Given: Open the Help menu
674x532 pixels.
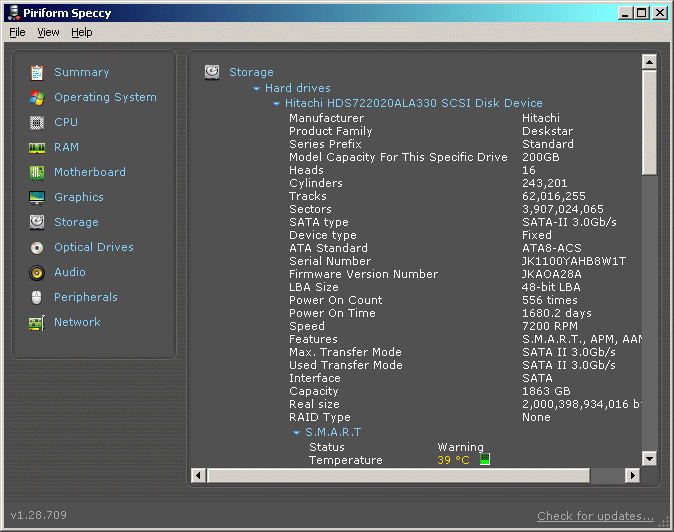Looking at the screenshot, I should click(82, 32).
